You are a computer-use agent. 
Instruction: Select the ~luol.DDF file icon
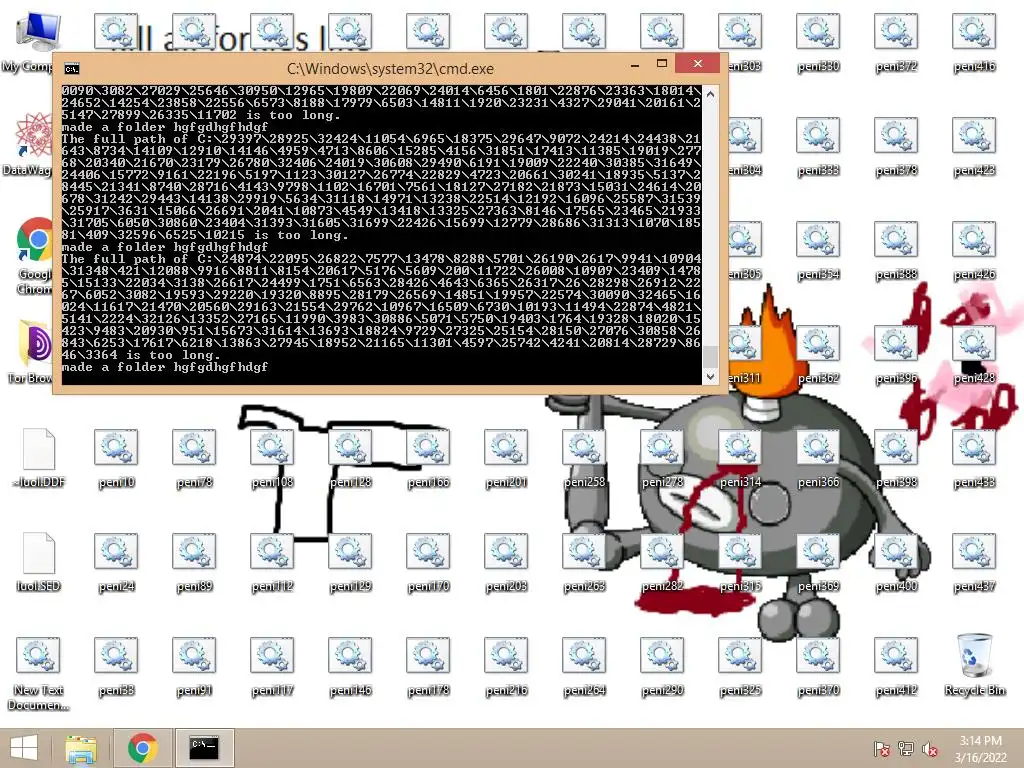click(x=39, y=458)
